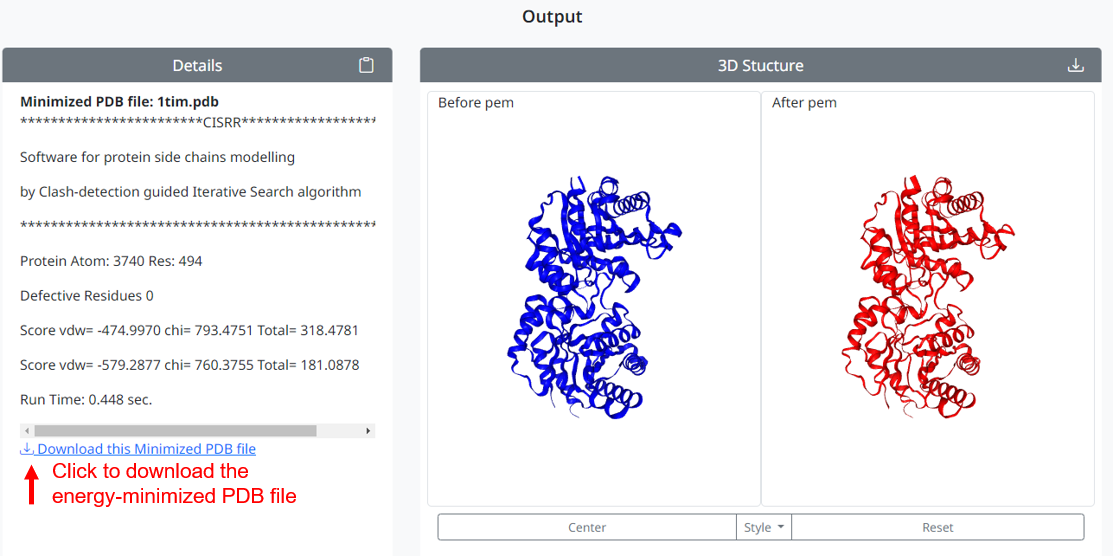Reset the 3D viewer
Screen dimensions: 1113x556
(x=937, y=527)
